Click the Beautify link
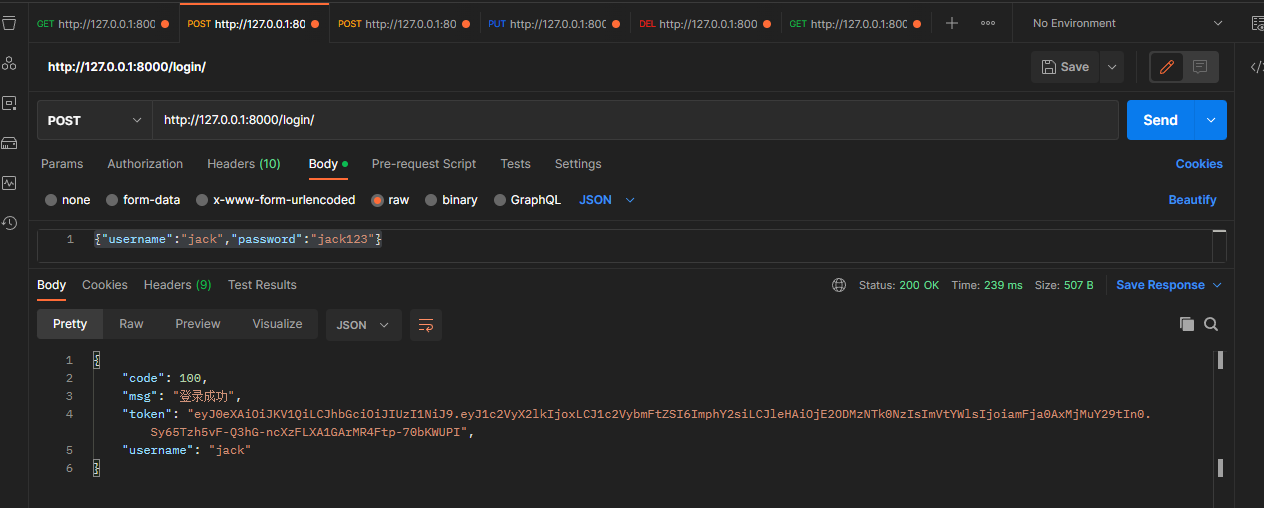The image size is (1264, 508). tap(1193, 200)
